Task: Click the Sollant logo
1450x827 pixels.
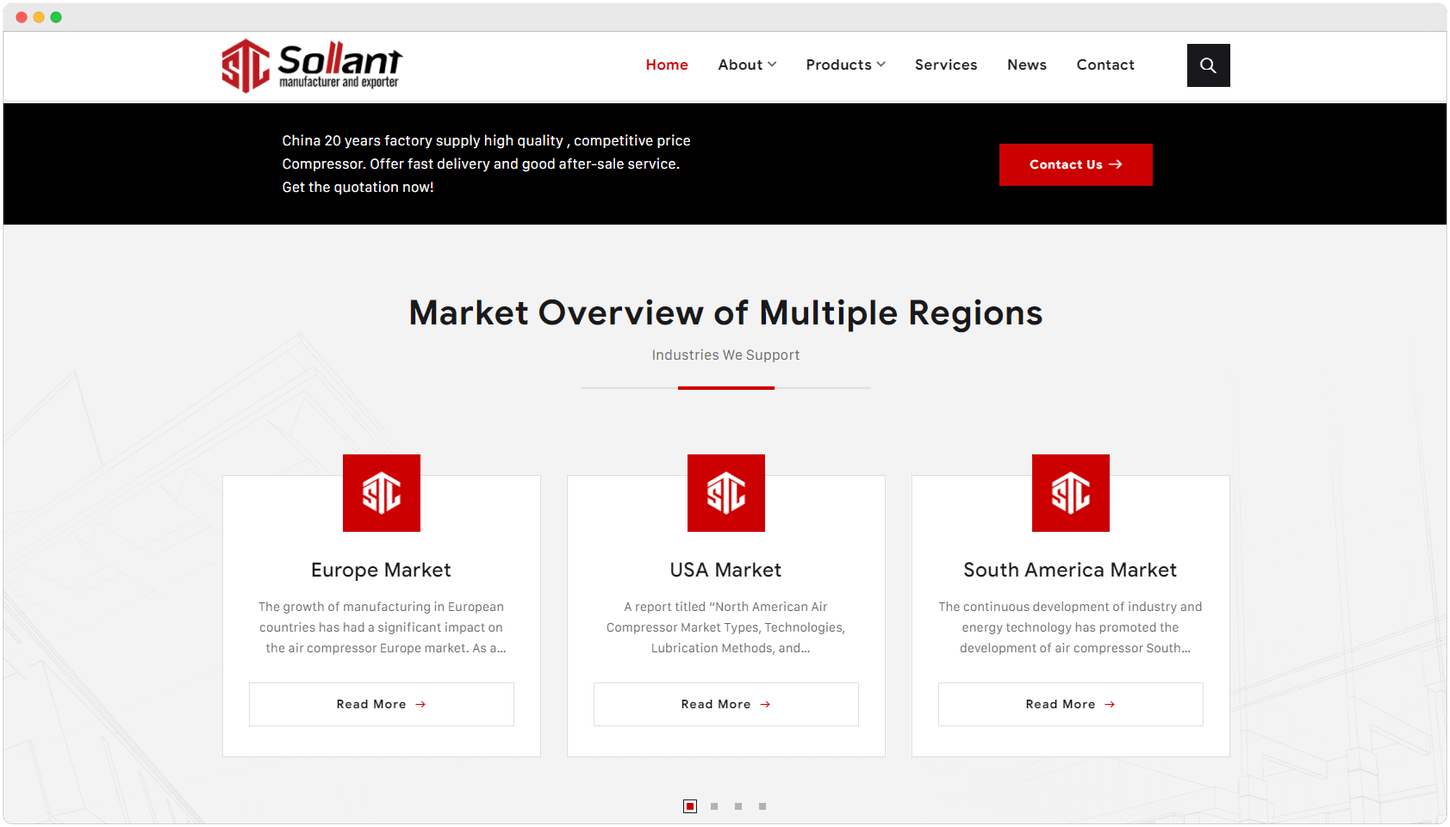Action: [312, 66]
